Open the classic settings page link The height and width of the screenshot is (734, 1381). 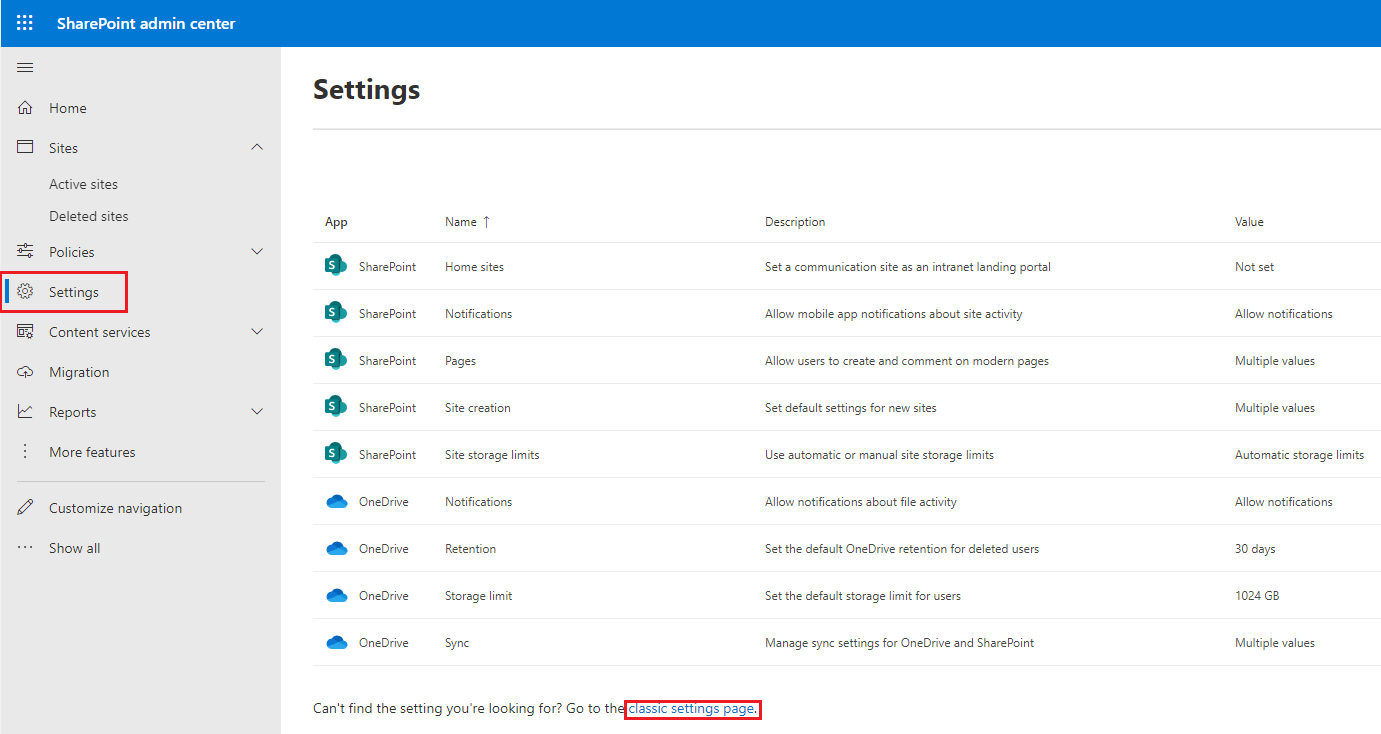691,709
